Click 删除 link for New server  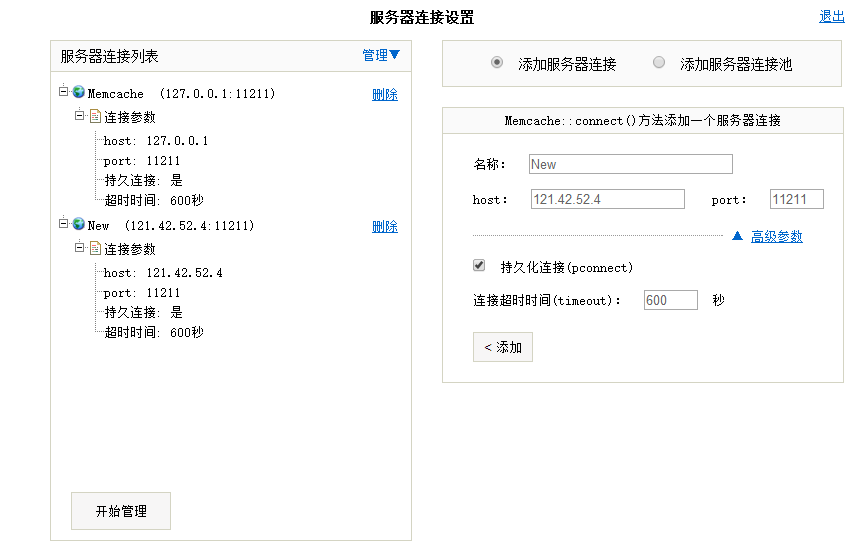tap(384, 227)
